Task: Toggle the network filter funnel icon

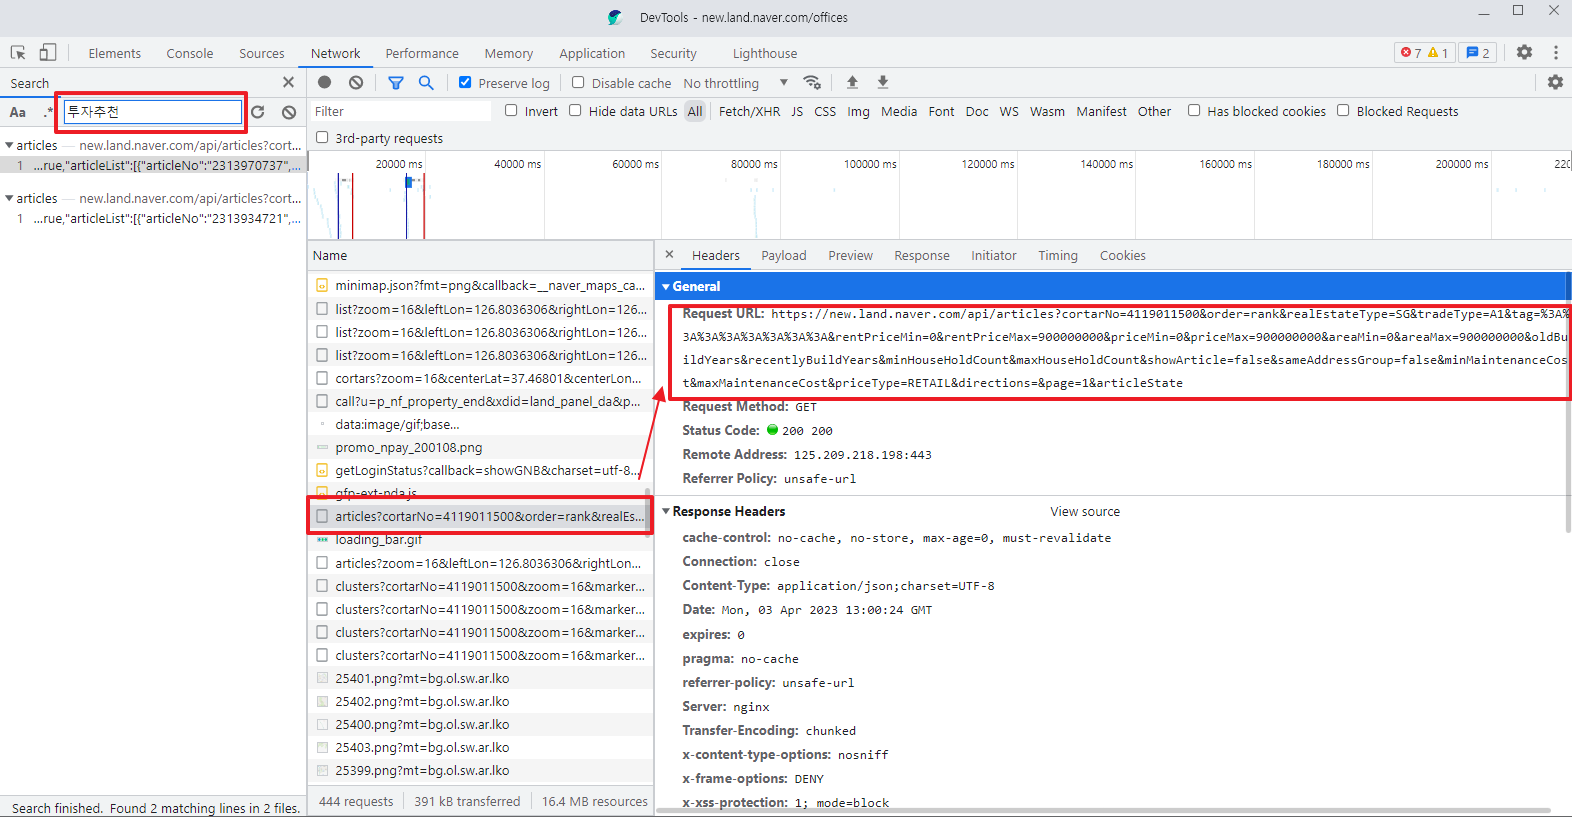Action: 396,83
